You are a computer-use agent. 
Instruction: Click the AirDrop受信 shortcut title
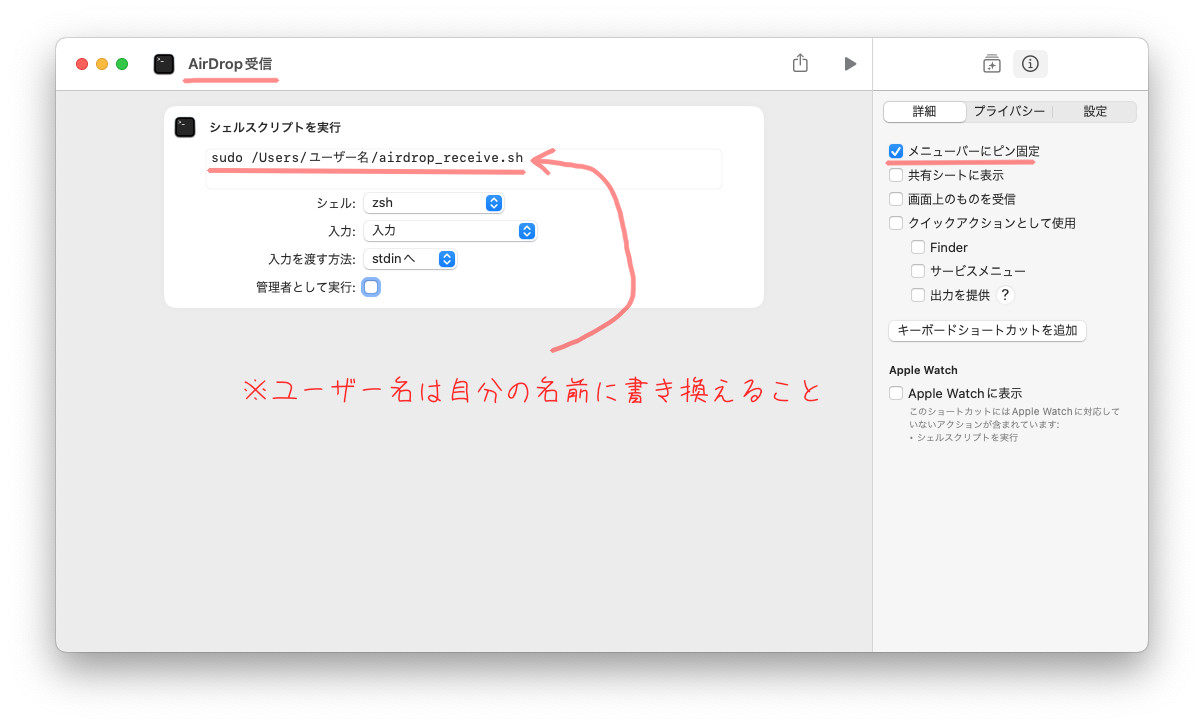[230, 64]
